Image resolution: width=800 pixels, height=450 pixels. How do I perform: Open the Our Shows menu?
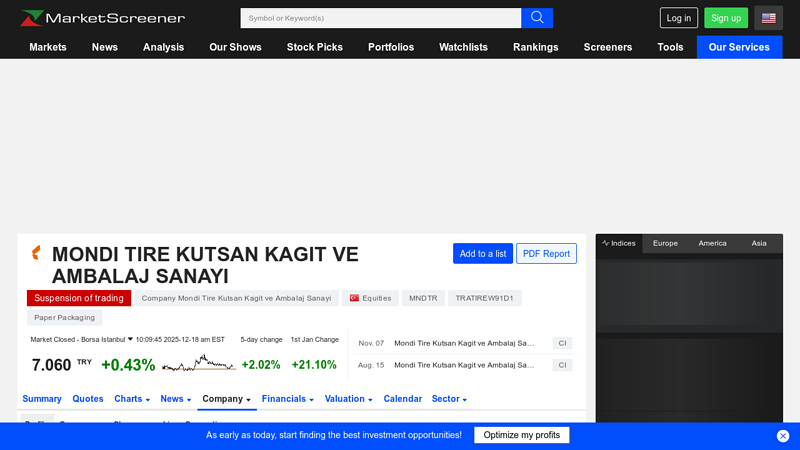[235, 47]
